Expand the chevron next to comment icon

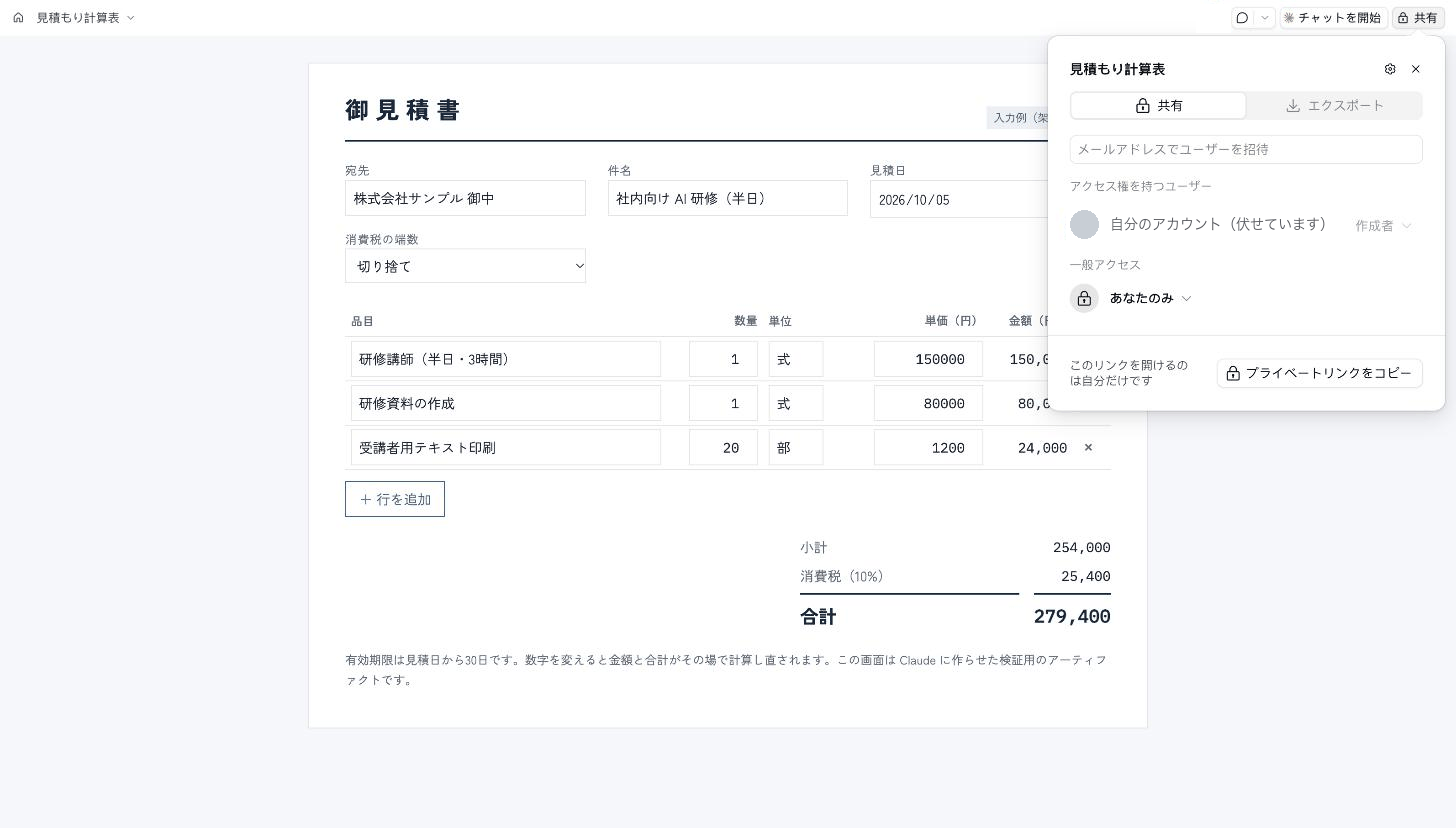(1265, 18)
